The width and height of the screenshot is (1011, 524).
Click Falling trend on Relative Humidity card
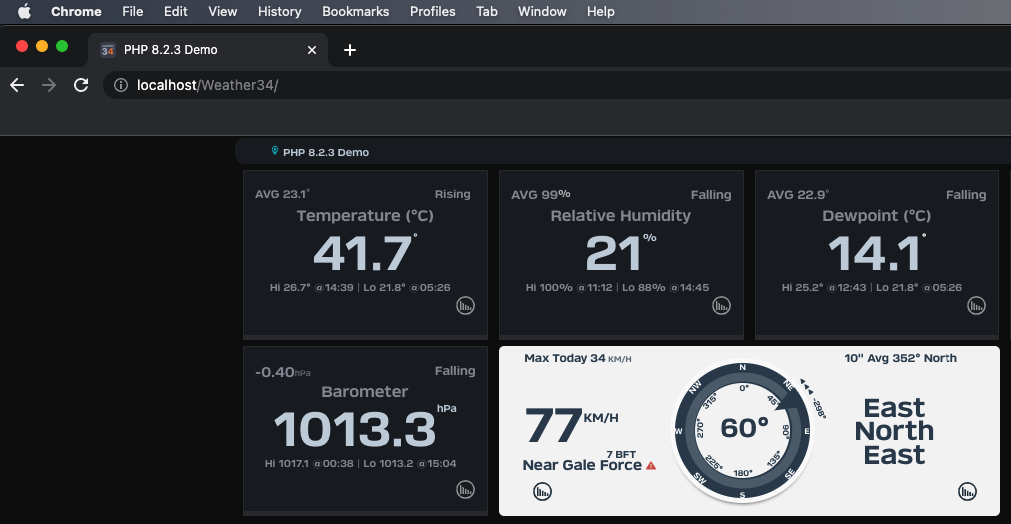coord(711,195)
